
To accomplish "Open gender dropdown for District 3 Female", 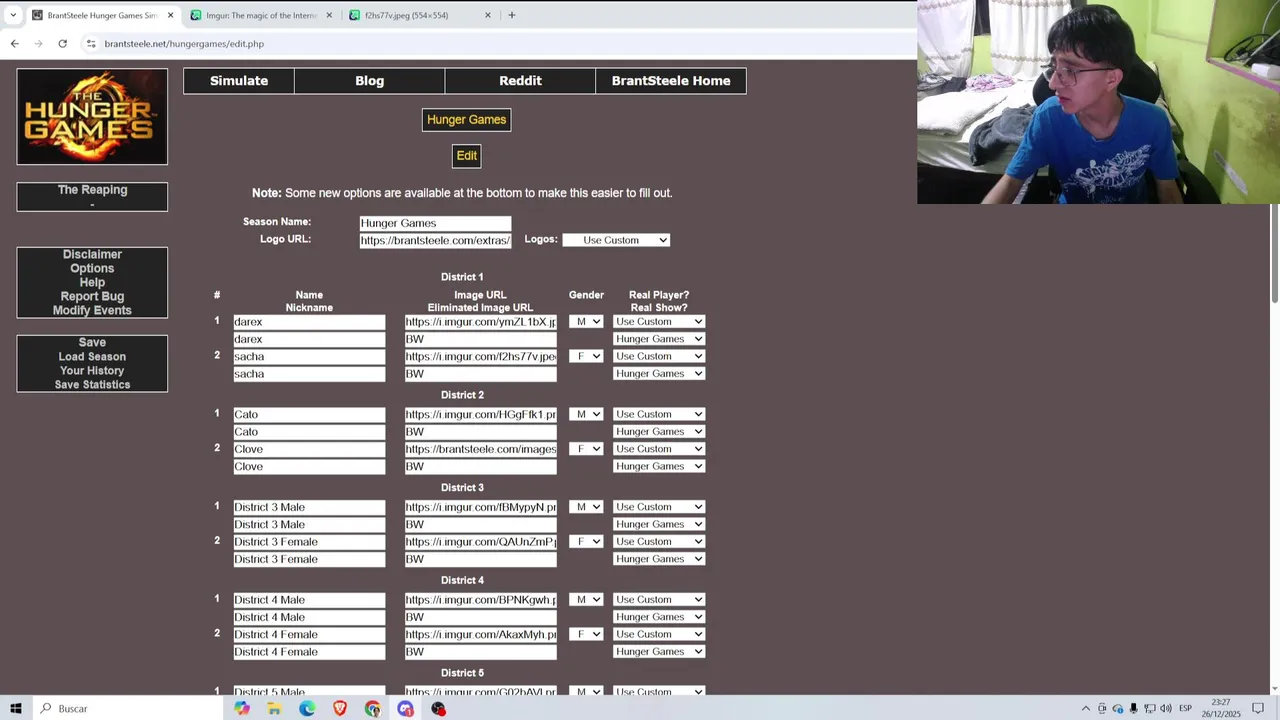I will click(x=586, y=542).
